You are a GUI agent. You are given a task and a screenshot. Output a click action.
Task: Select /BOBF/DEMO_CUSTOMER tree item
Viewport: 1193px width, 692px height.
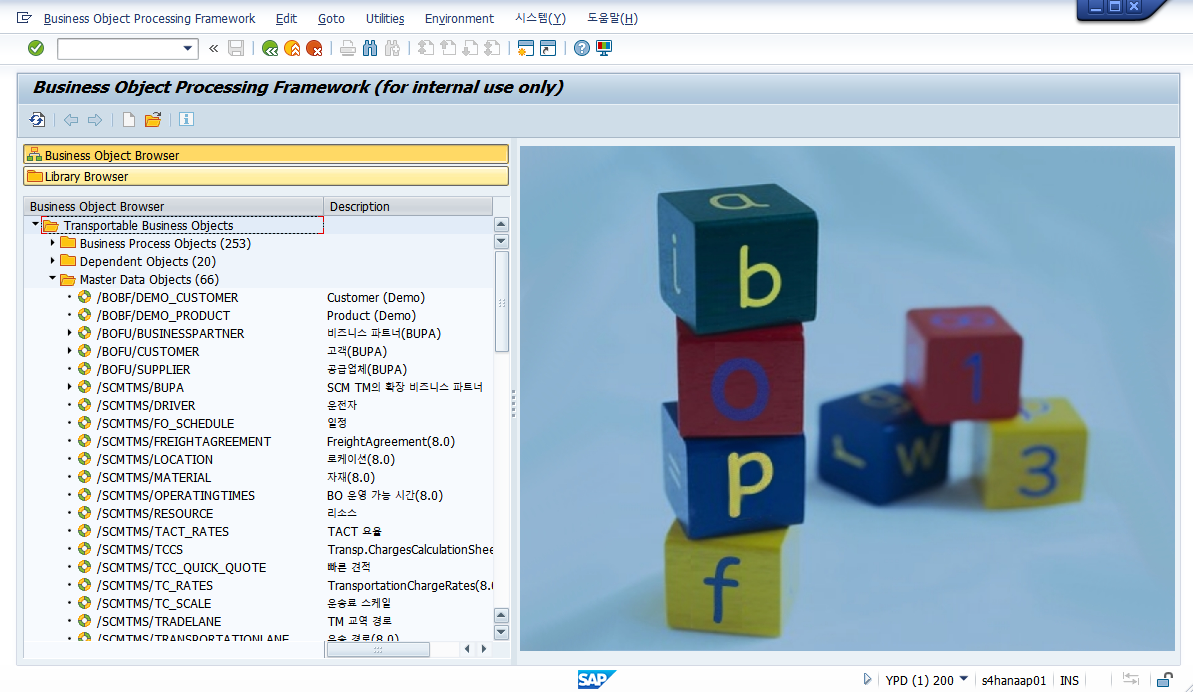(x=167, y=297)
